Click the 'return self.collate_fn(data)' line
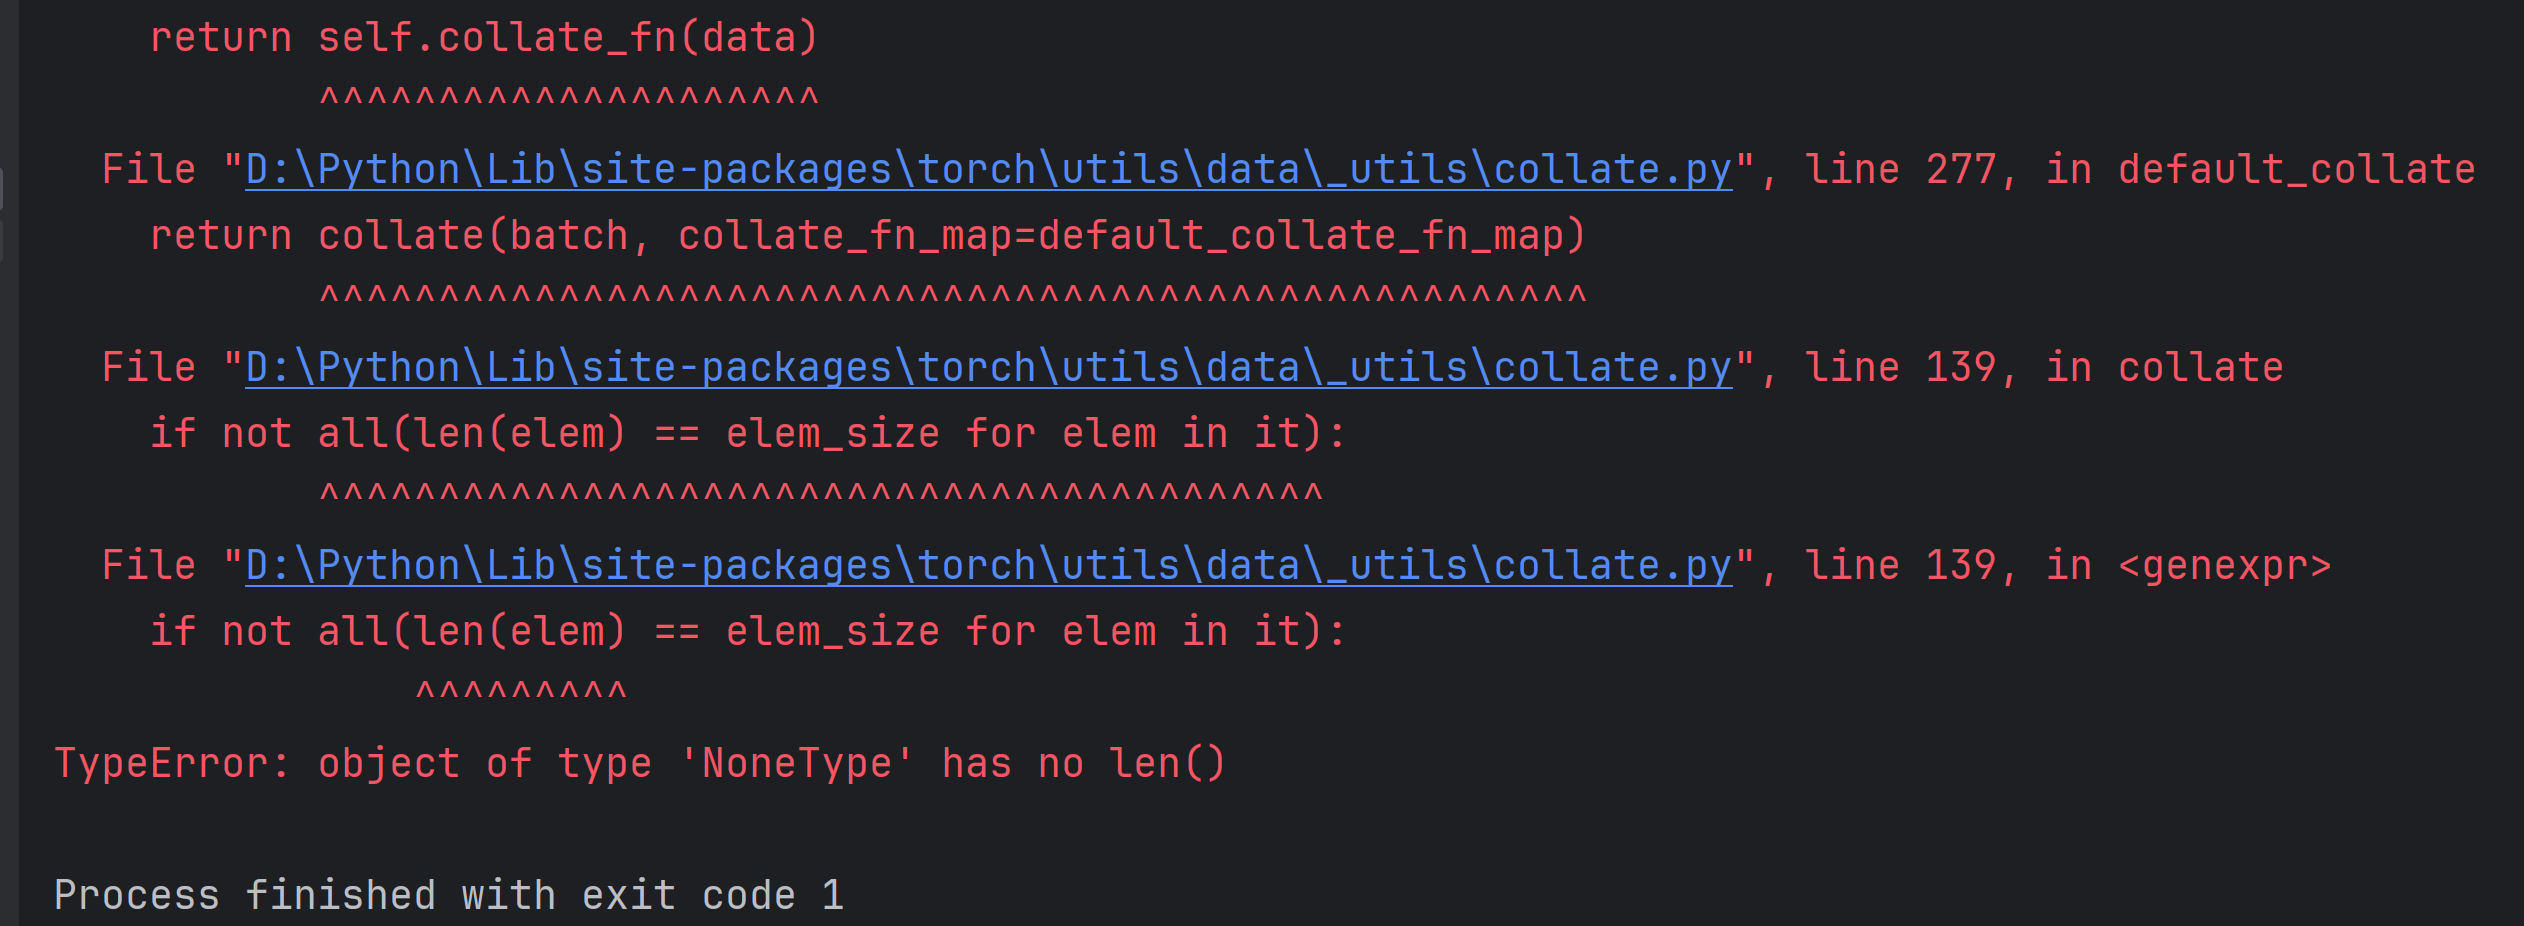2524x926 pixels. (484, 38)
